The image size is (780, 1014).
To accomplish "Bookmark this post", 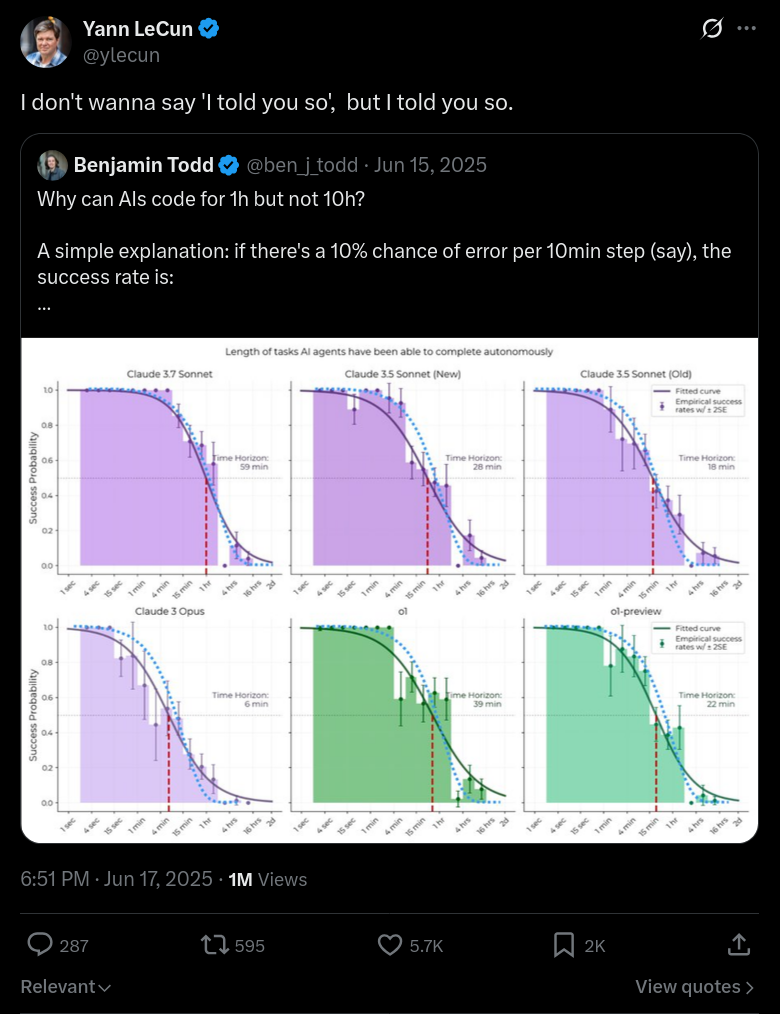I will pyautogui.click(x=564, y=945).
